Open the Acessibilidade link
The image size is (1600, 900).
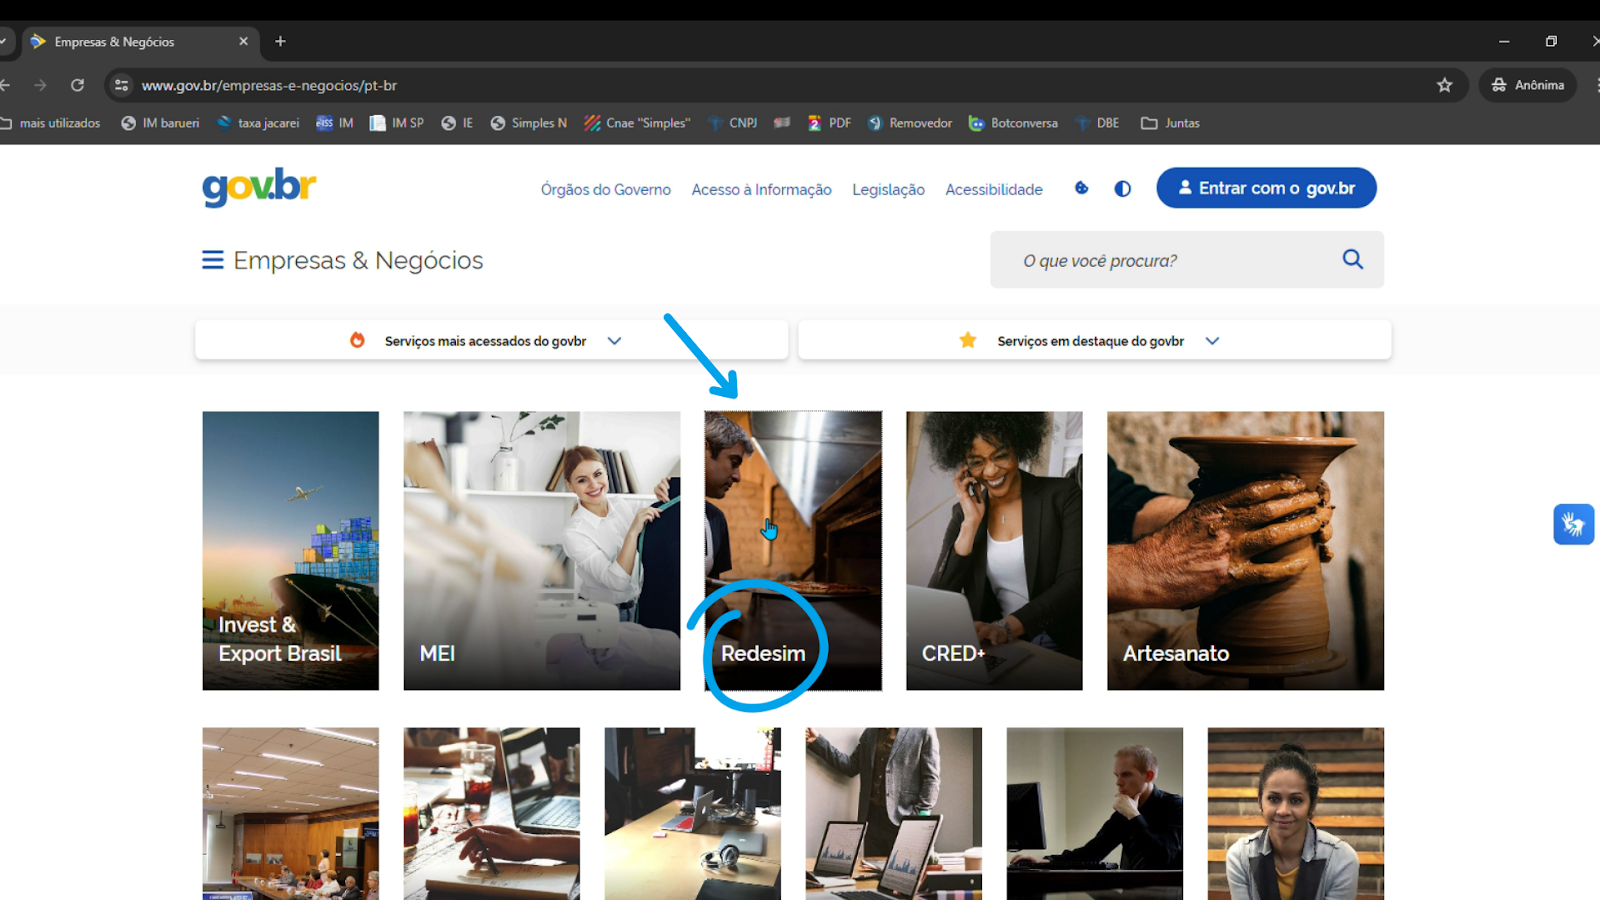pyautogui.click(x=994, y=189)
